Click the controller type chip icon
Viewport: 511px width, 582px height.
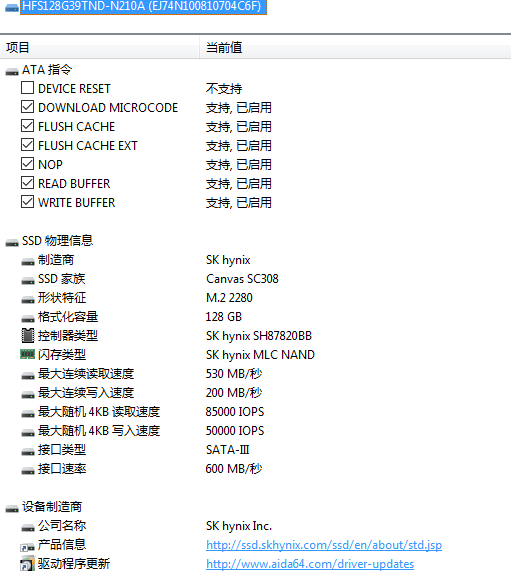[27, 336]
